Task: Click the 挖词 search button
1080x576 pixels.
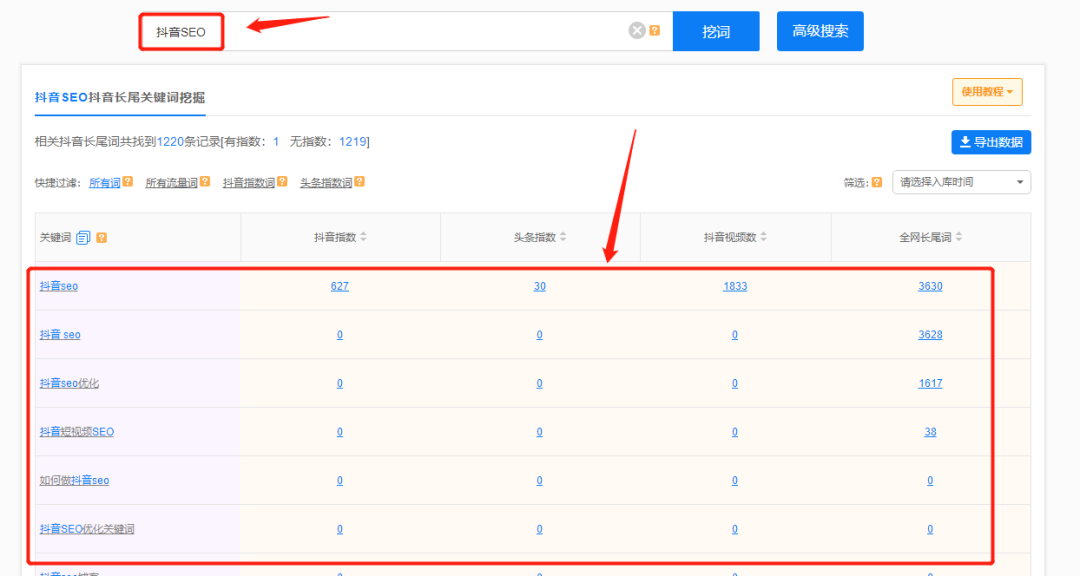Action: point(716,31)
